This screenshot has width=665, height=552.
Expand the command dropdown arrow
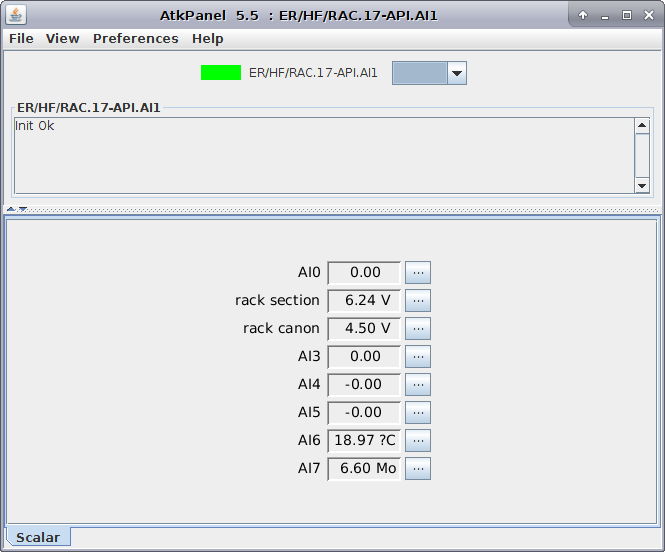pyautogui.click(x=456, y=73)
